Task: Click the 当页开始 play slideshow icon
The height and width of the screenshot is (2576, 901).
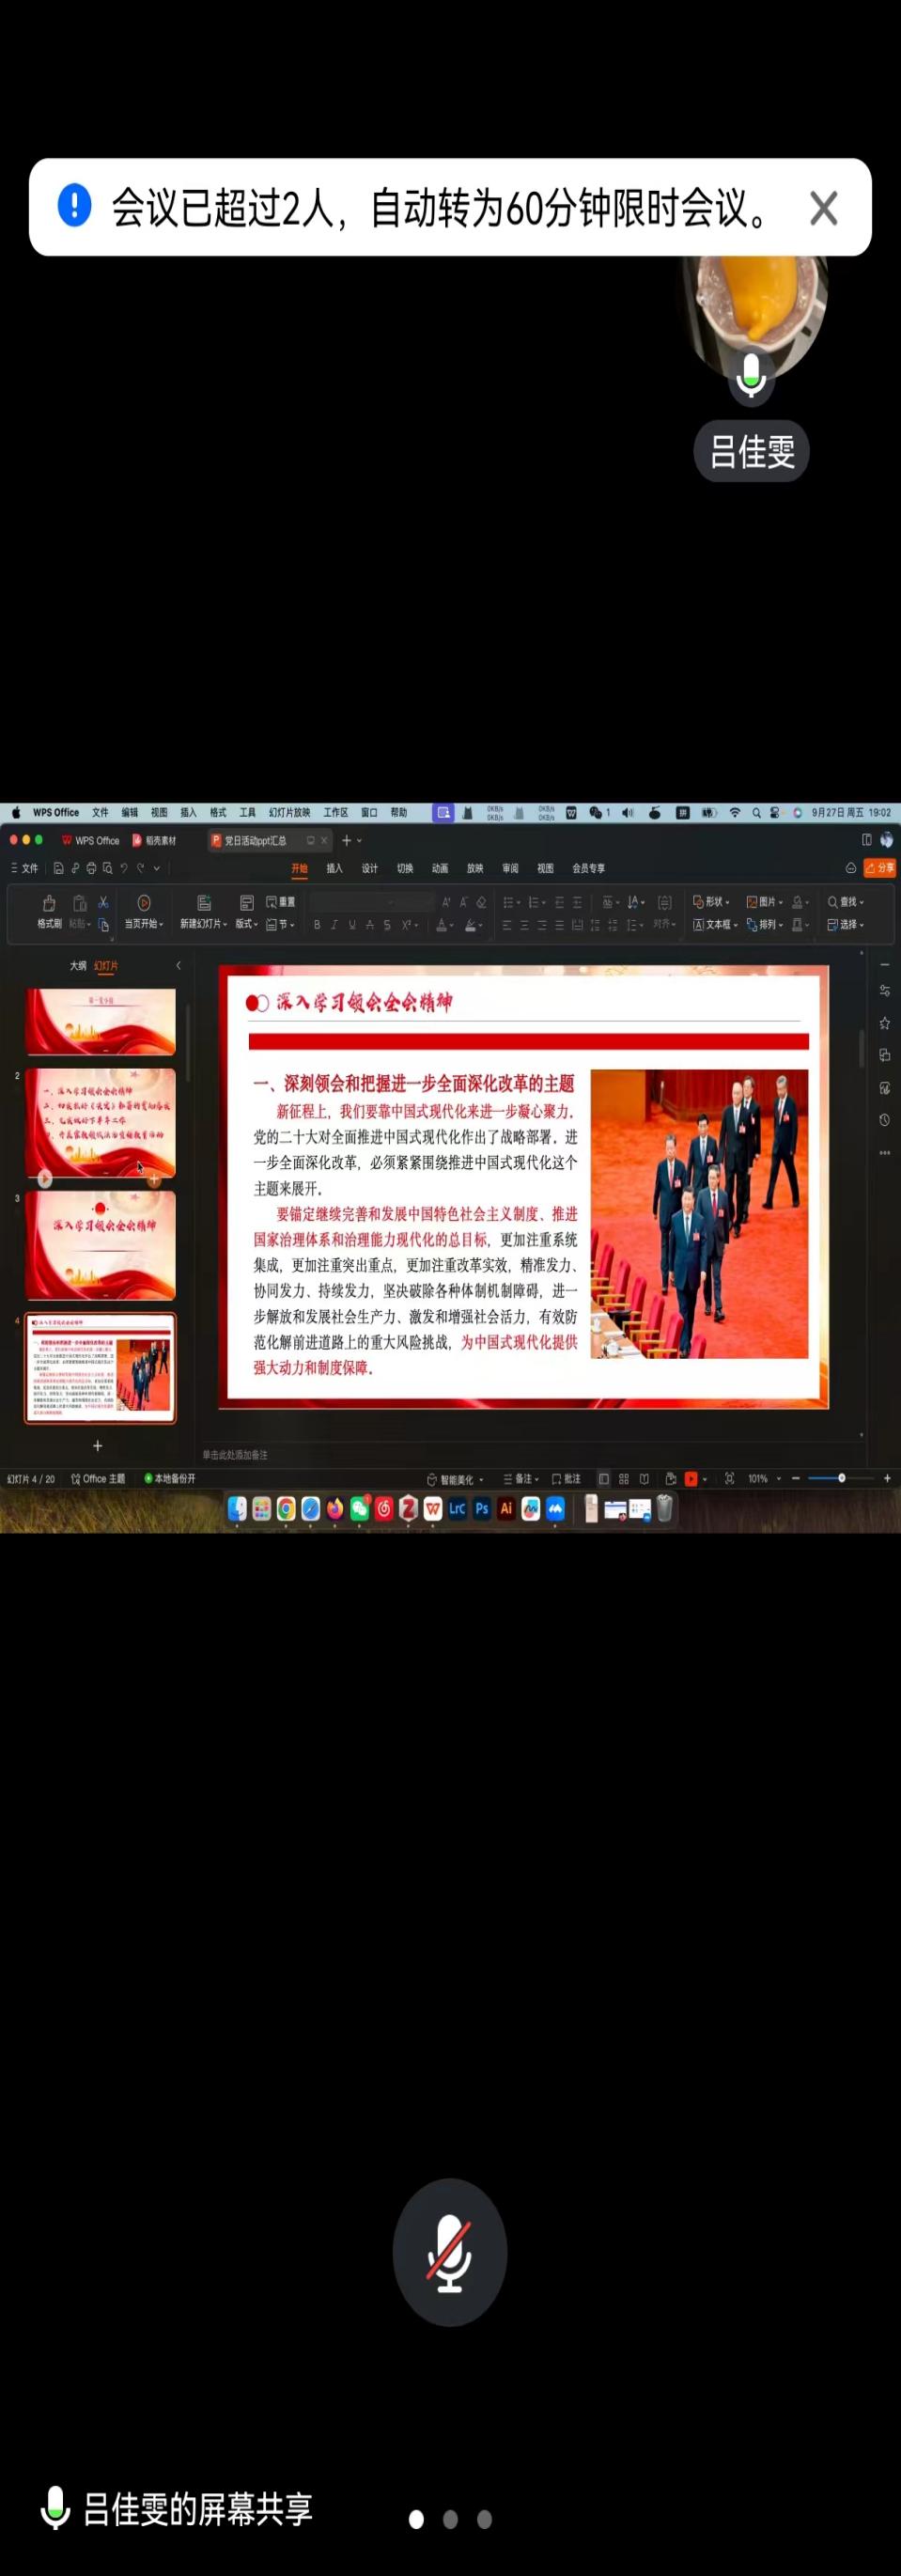Action: 143,903
